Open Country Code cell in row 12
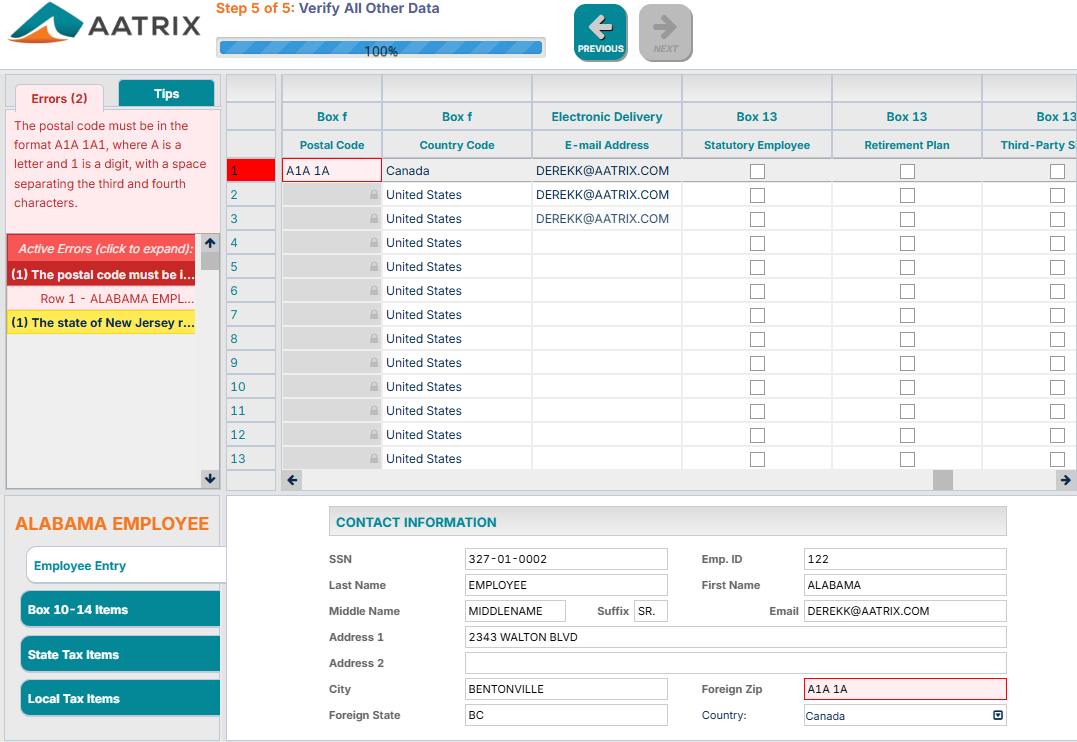Screen dimensions: 1077x742 pos(457,435)
